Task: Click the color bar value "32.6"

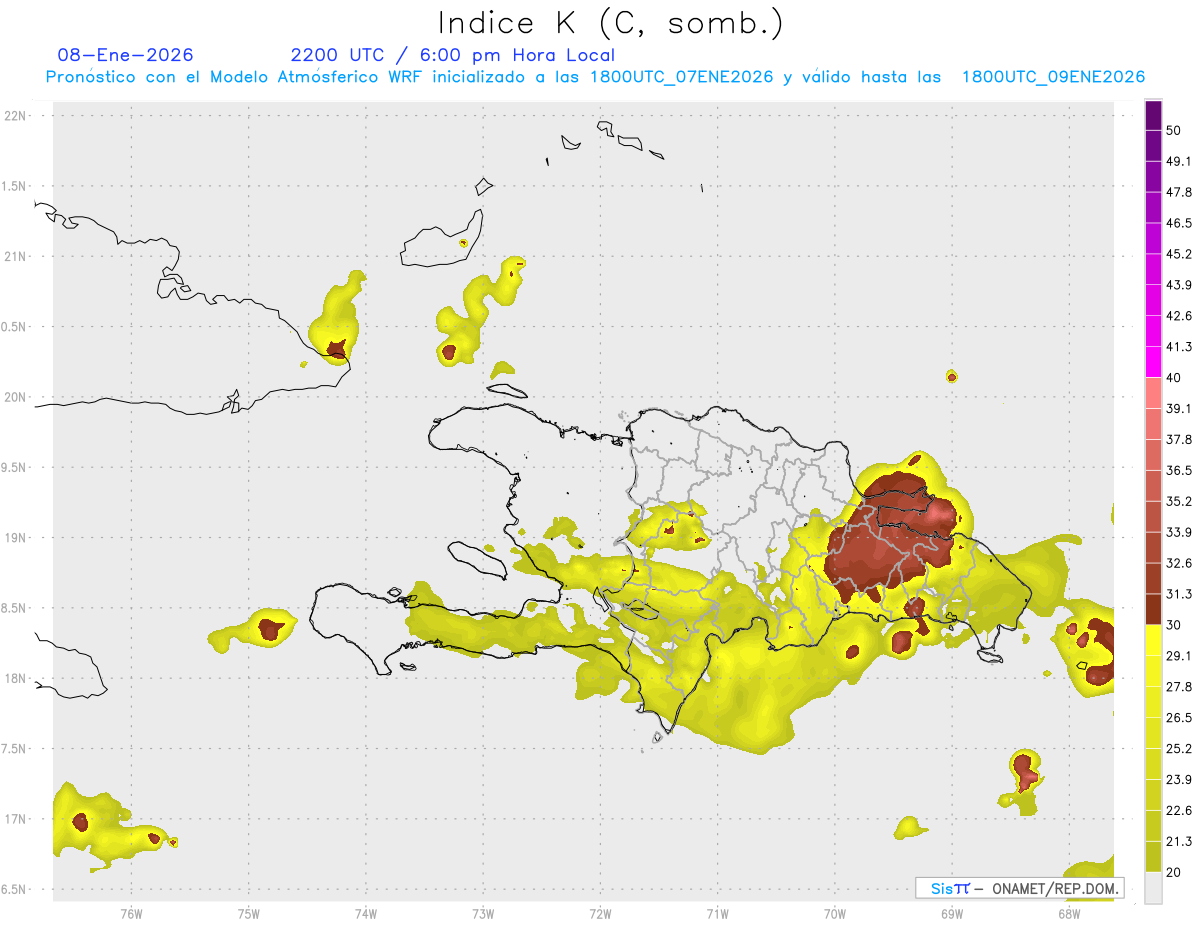Action: [x=1179, y=563]
